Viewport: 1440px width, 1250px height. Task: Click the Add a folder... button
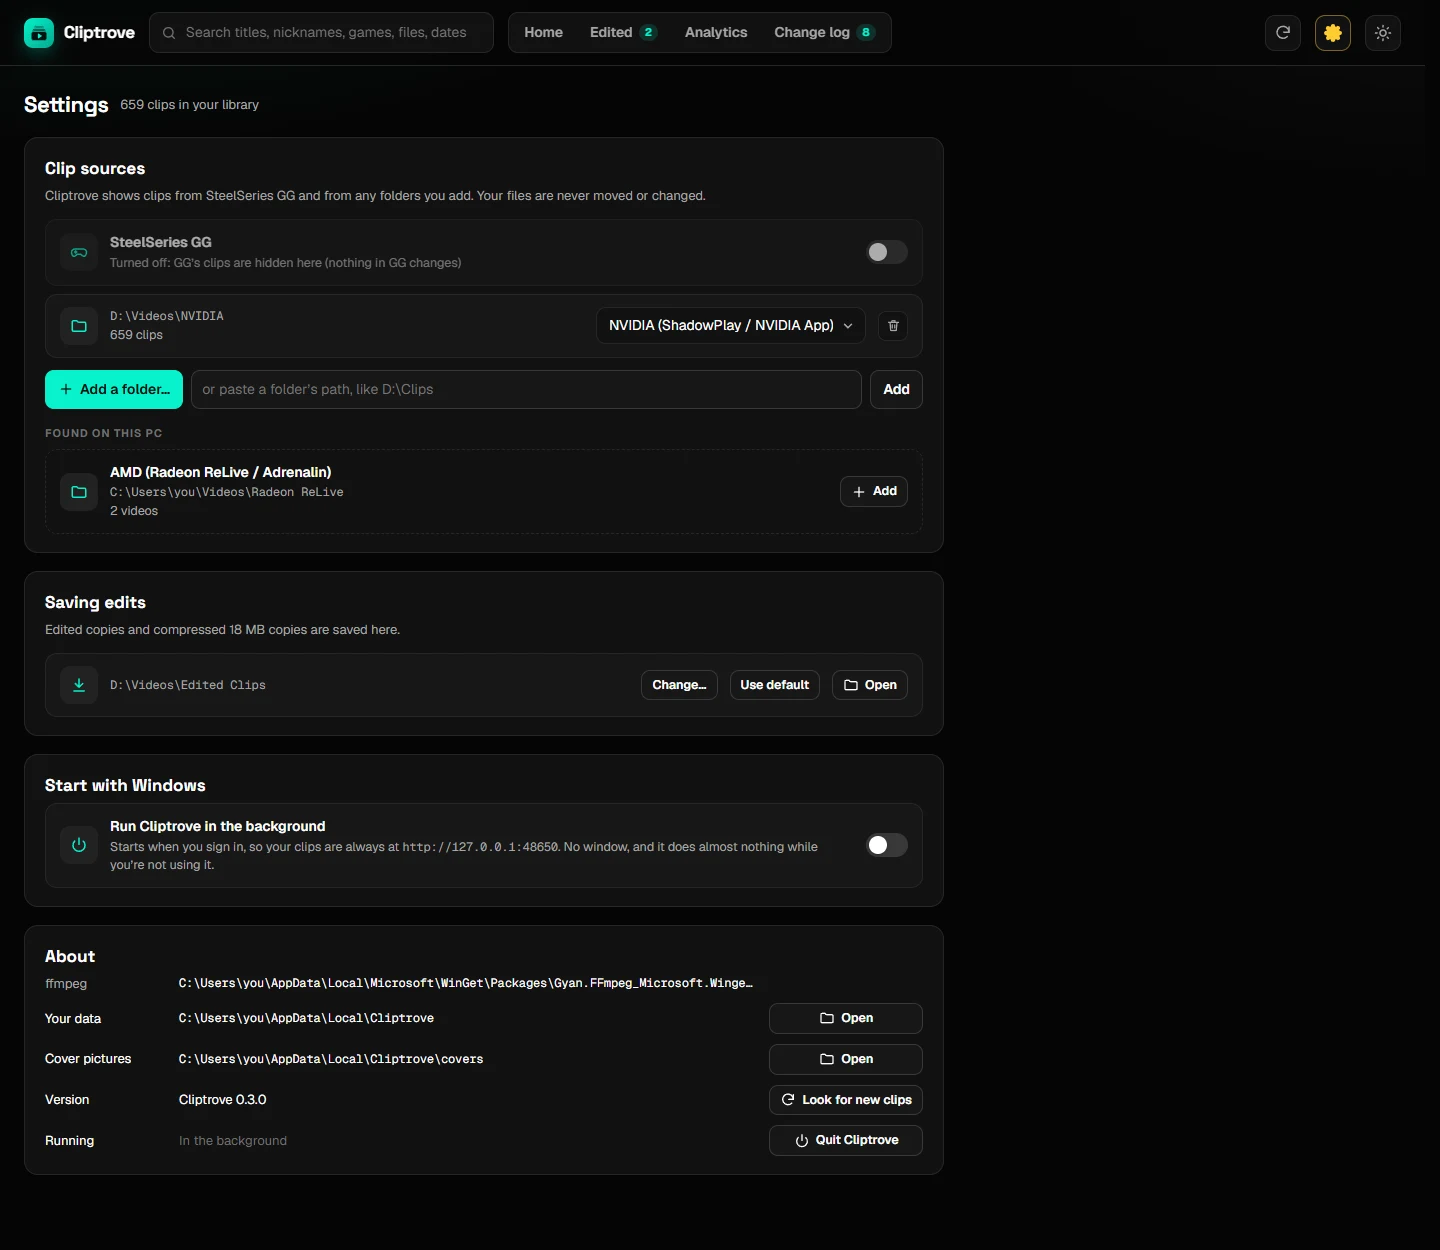[x=114, y=390]
